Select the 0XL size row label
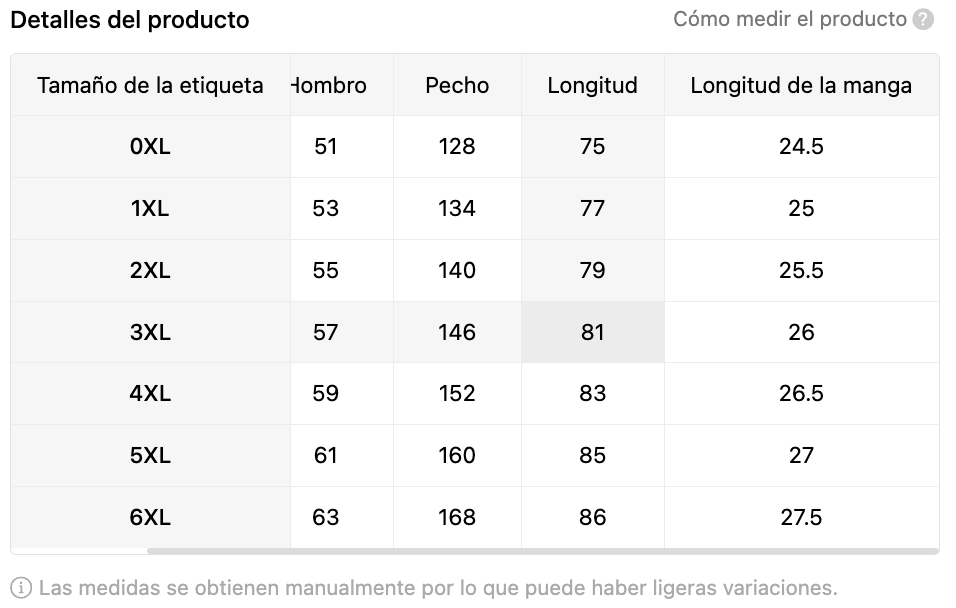 point(150,146)
